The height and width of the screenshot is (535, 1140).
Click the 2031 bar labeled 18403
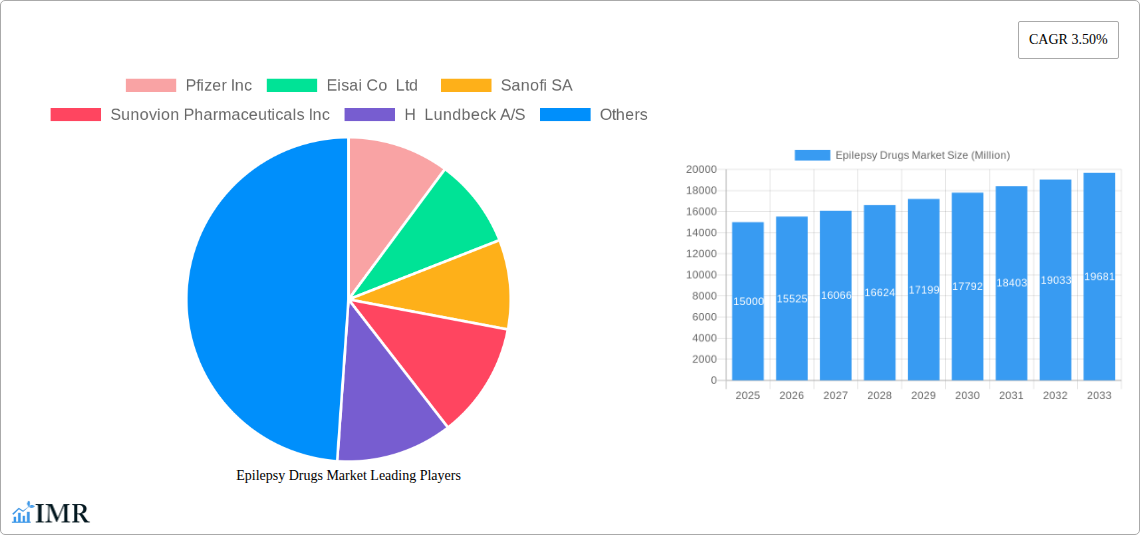(x=1011, y=283)
